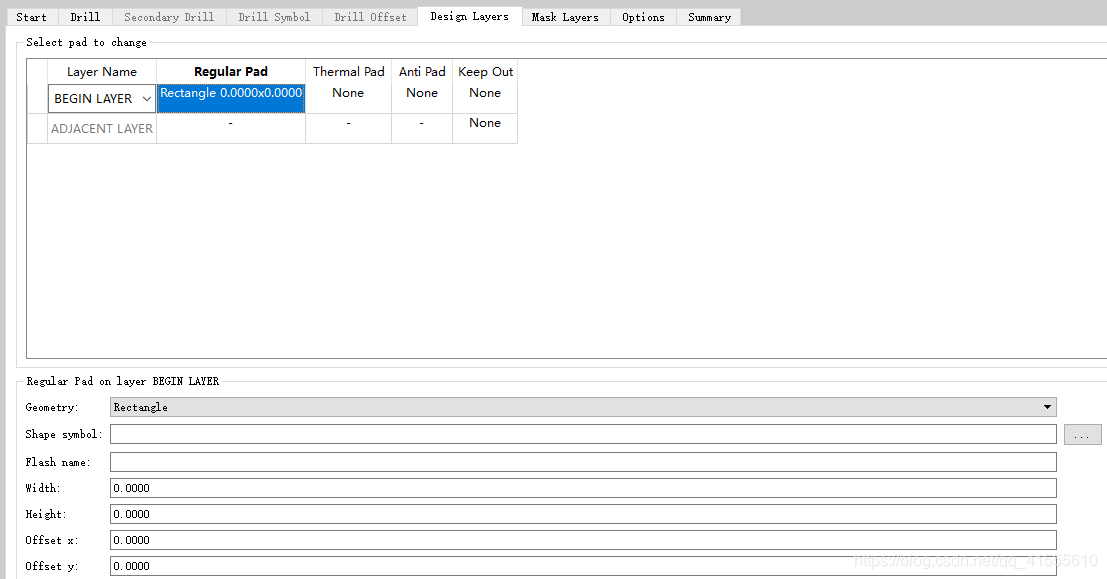Click in the Offset x field
Image resolution: width=1107 pixels, height=579 pixels.
pos(582,540)
